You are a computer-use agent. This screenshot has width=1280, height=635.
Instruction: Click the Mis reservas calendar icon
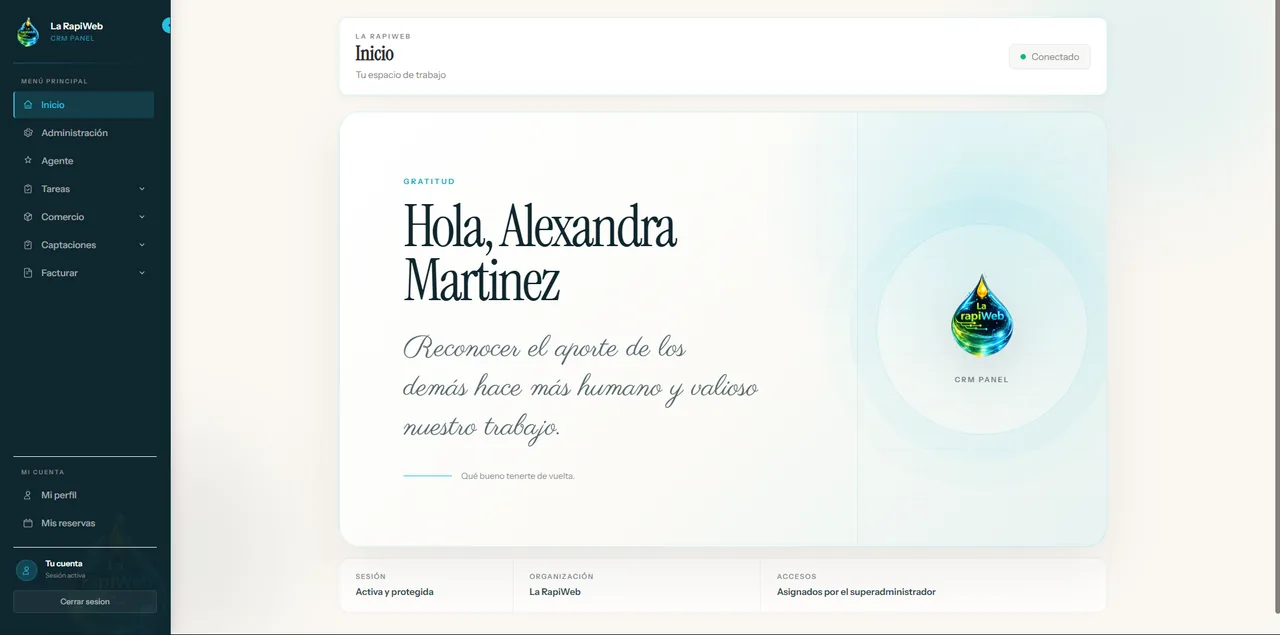pos(28,523)
